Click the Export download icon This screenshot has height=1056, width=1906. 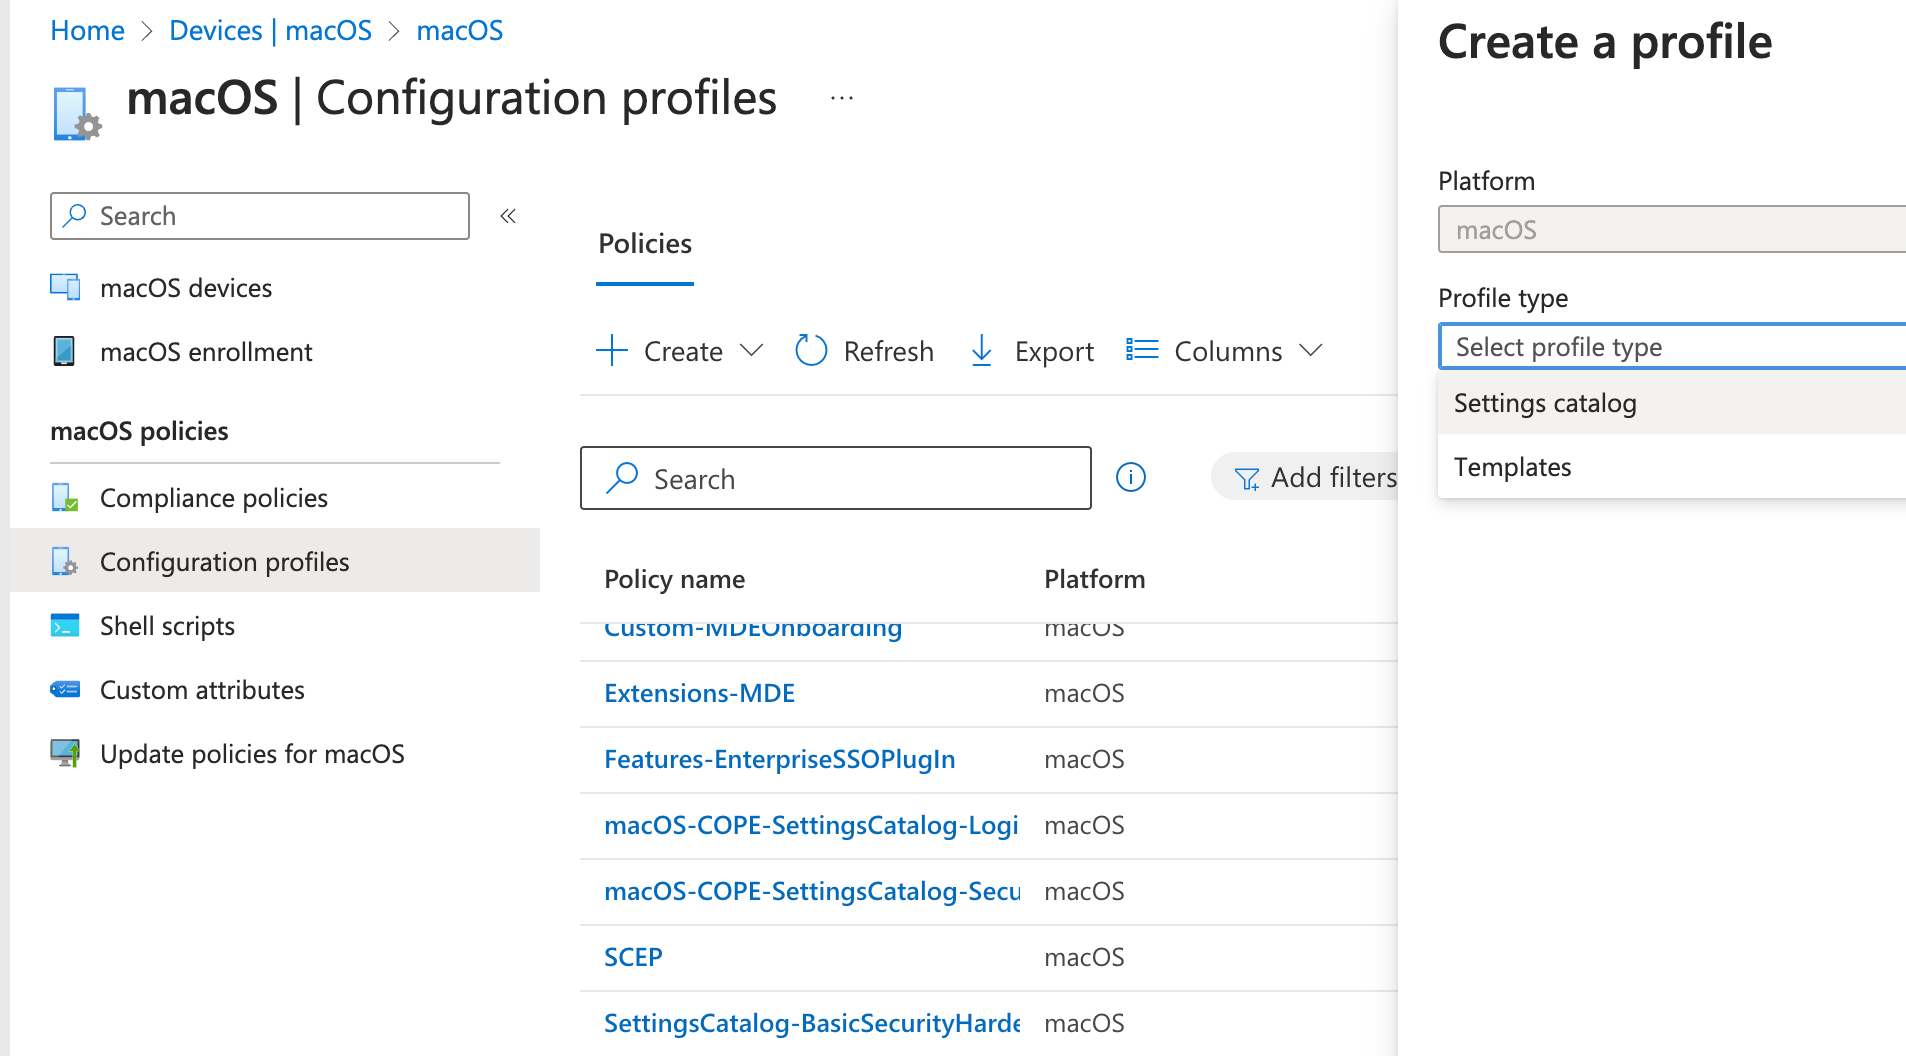coord(982,351)
